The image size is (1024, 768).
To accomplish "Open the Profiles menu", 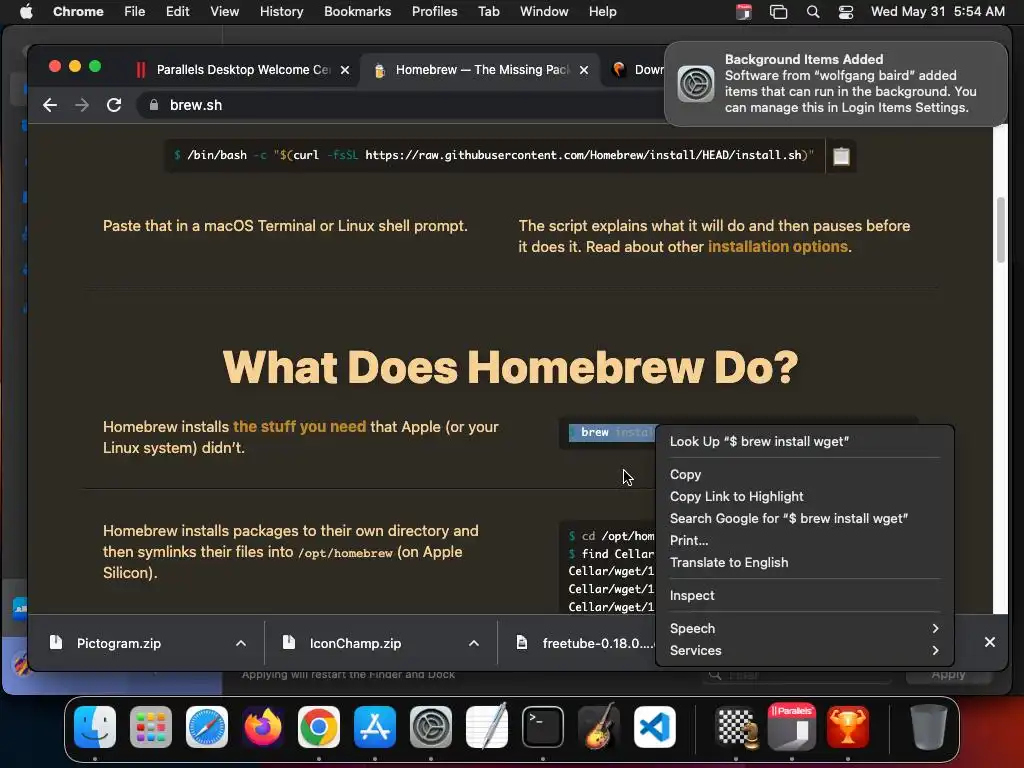I will 434,12.
